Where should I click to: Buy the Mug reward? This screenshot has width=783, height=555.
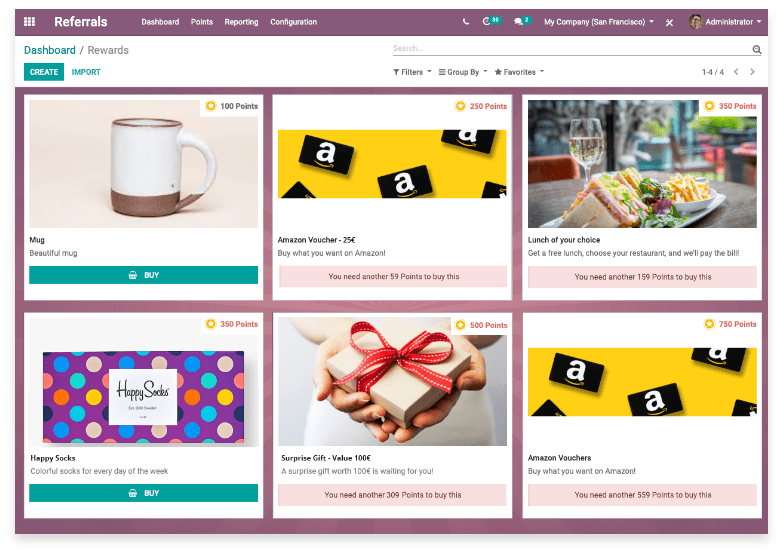143,275
